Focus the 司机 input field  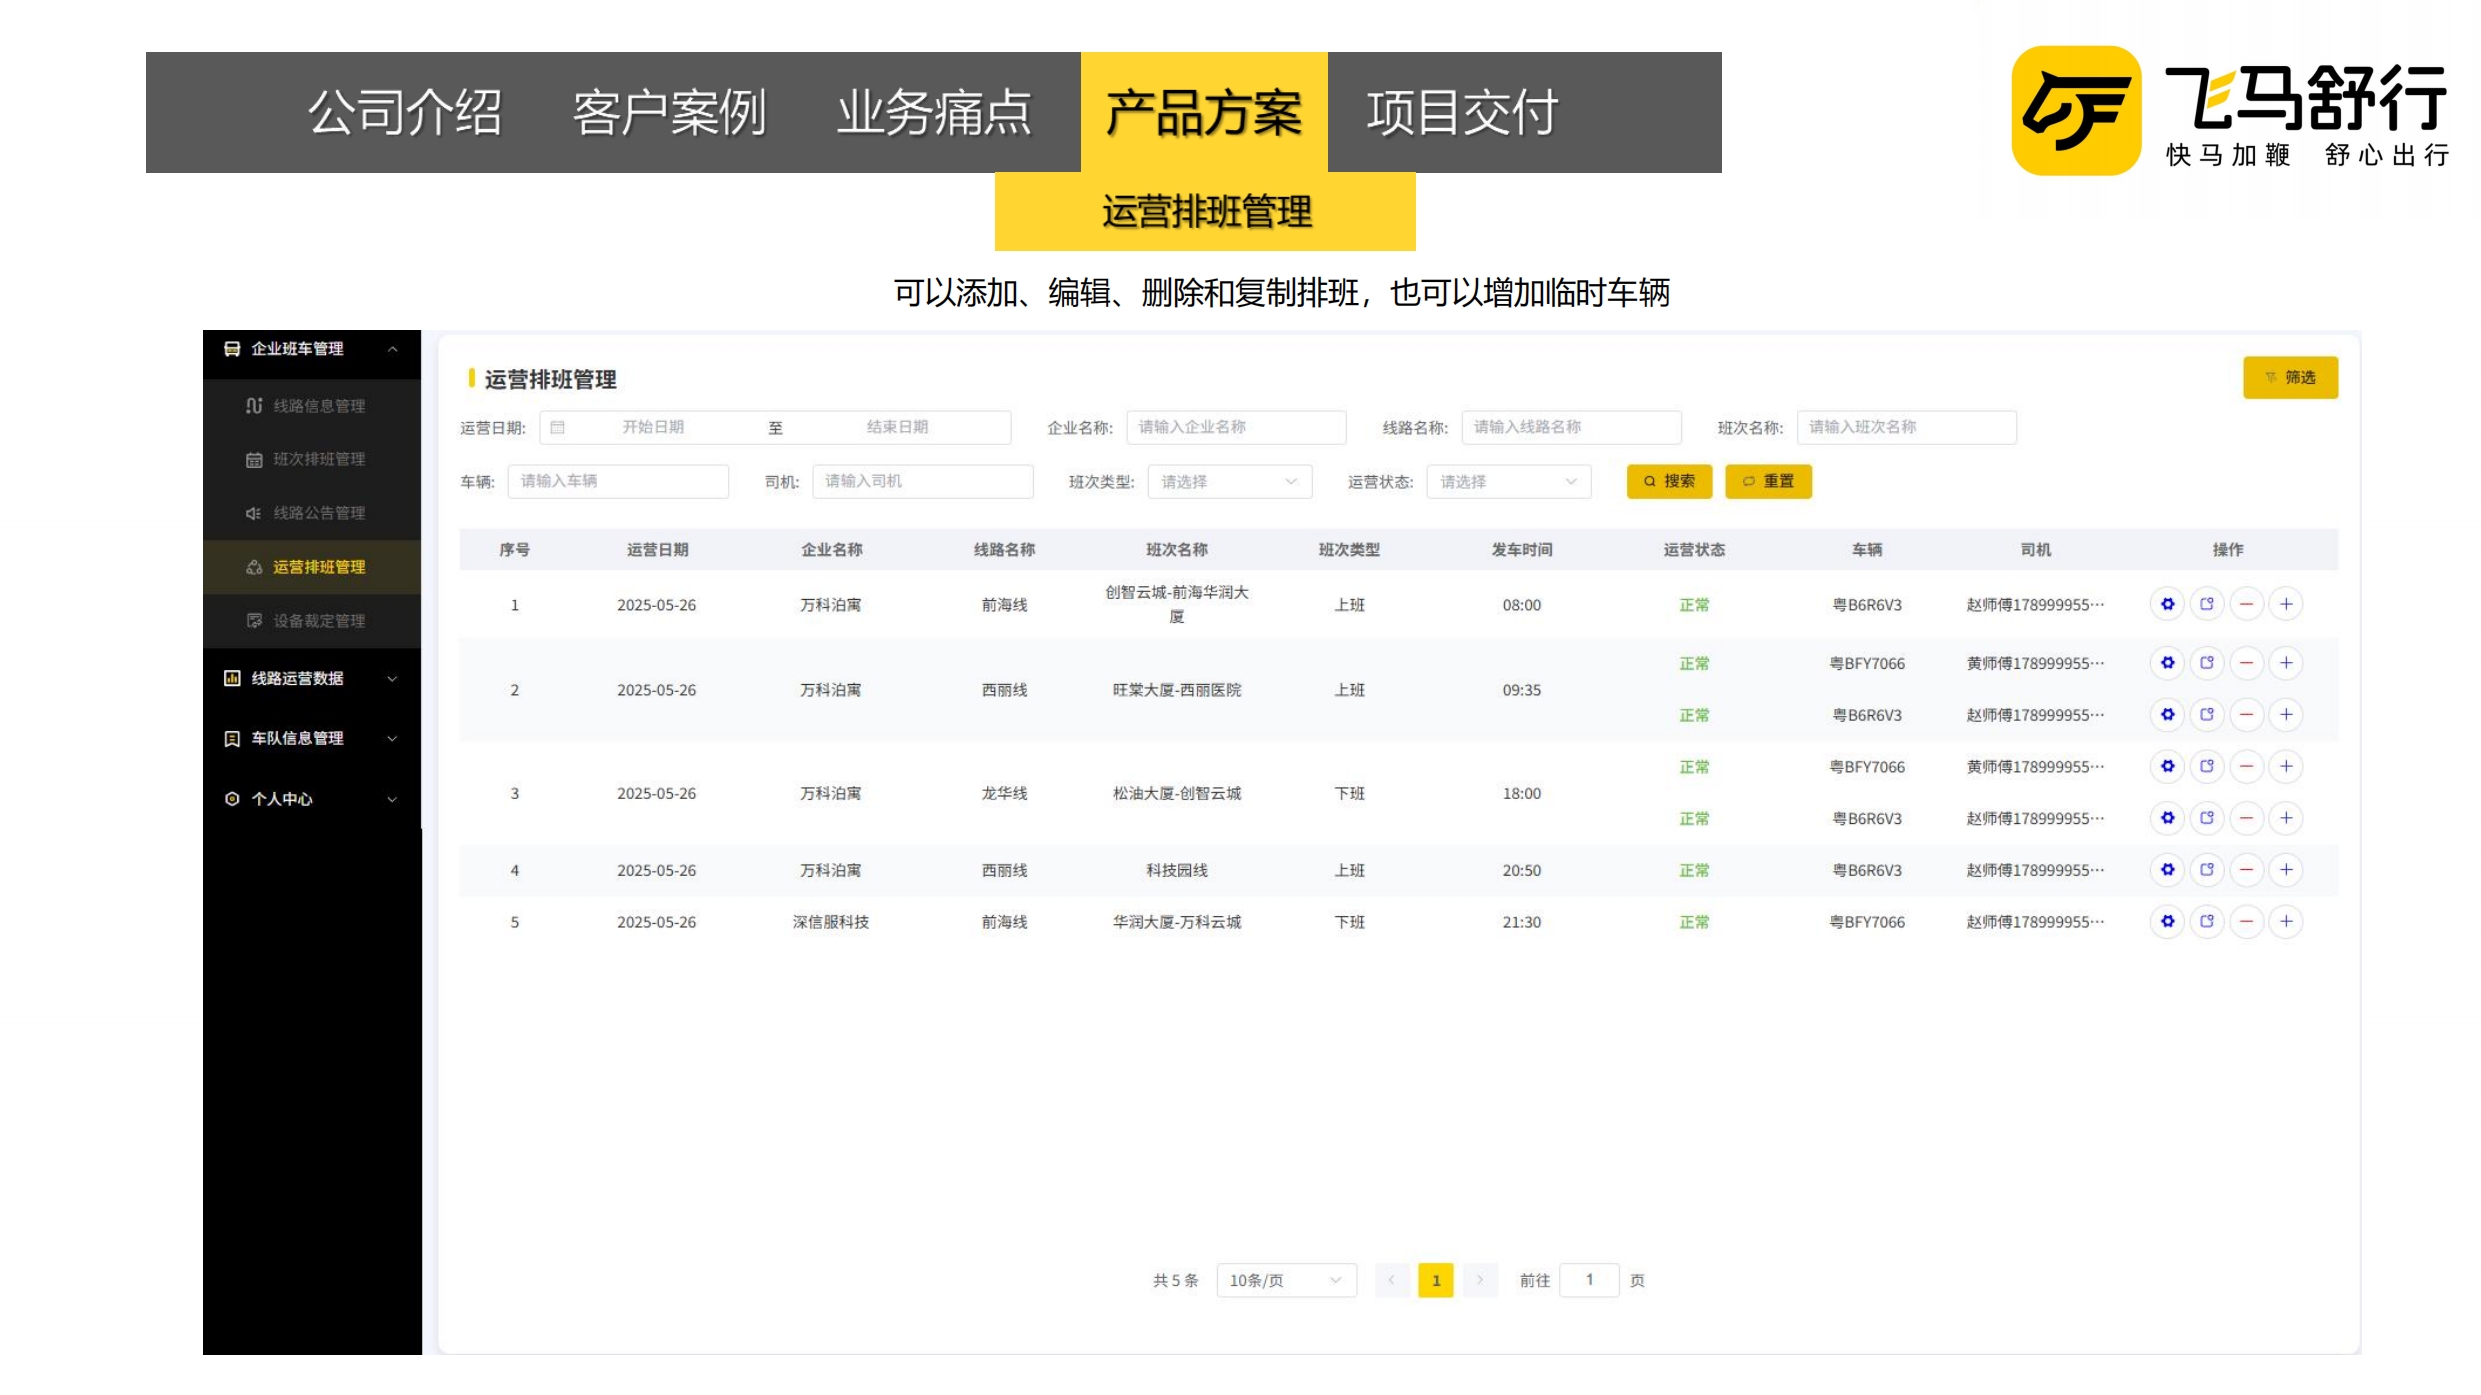click(922, 482)
